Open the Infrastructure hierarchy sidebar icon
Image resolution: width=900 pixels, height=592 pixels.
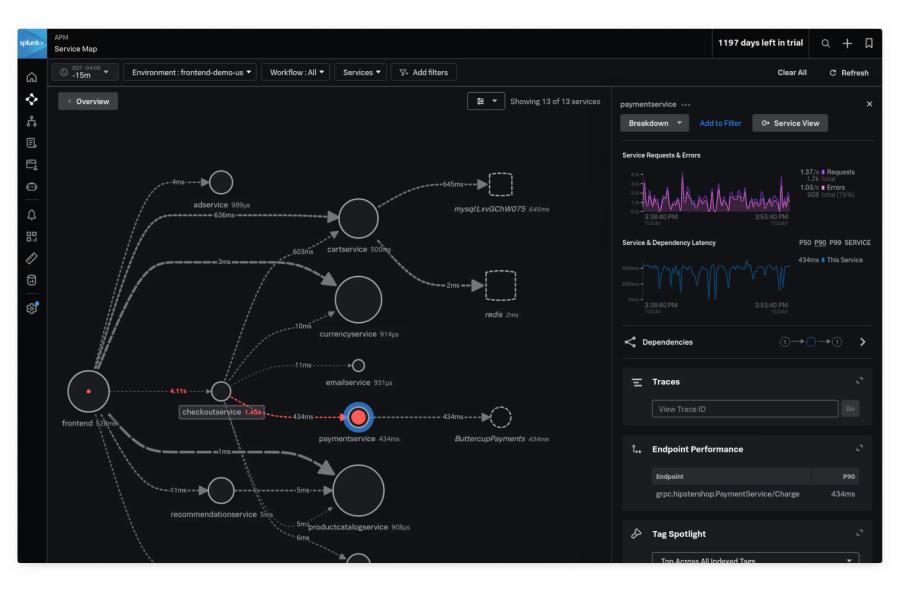pos(32,121)
